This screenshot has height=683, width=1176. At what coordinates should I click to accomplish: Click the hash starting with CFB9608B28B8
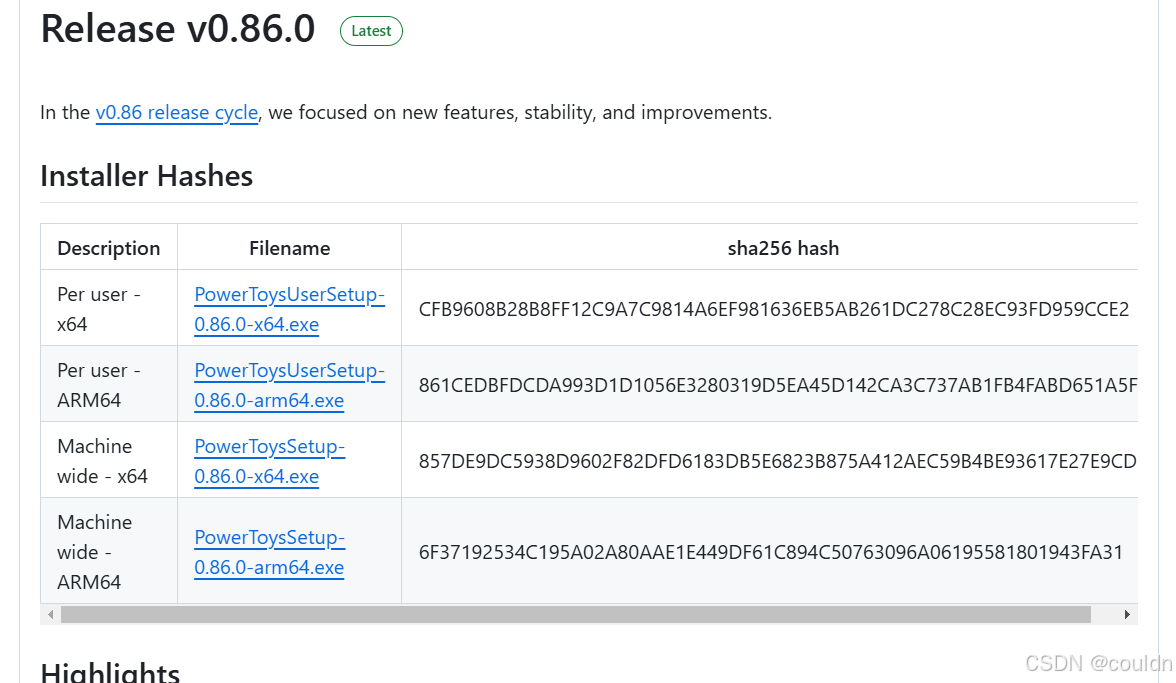773,310
